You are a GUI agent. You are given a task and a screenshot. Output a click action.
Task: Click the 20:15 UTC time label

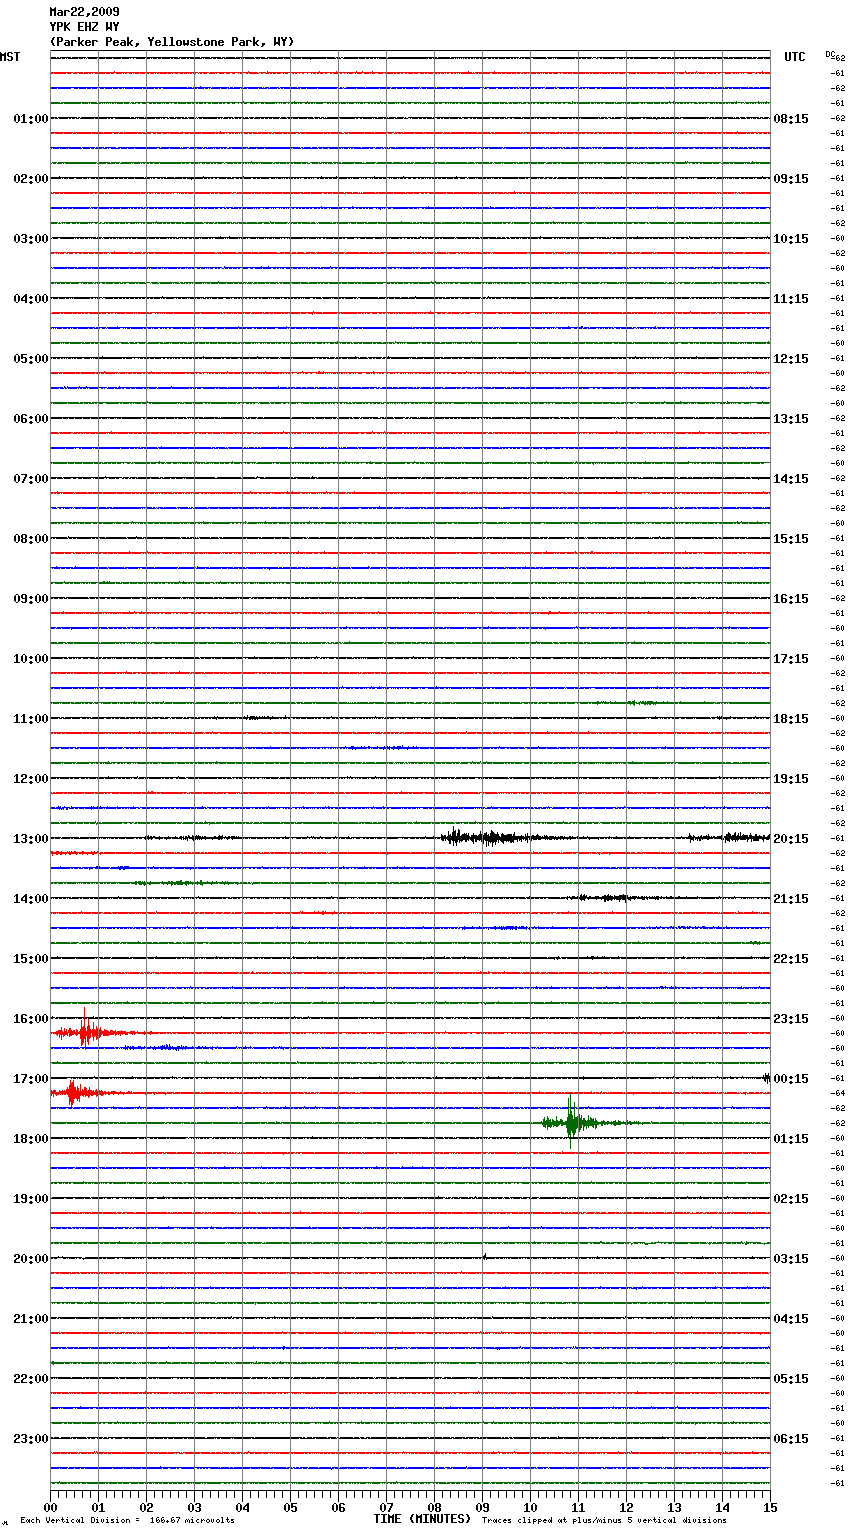pyautogui.click(x=791, y=839)
